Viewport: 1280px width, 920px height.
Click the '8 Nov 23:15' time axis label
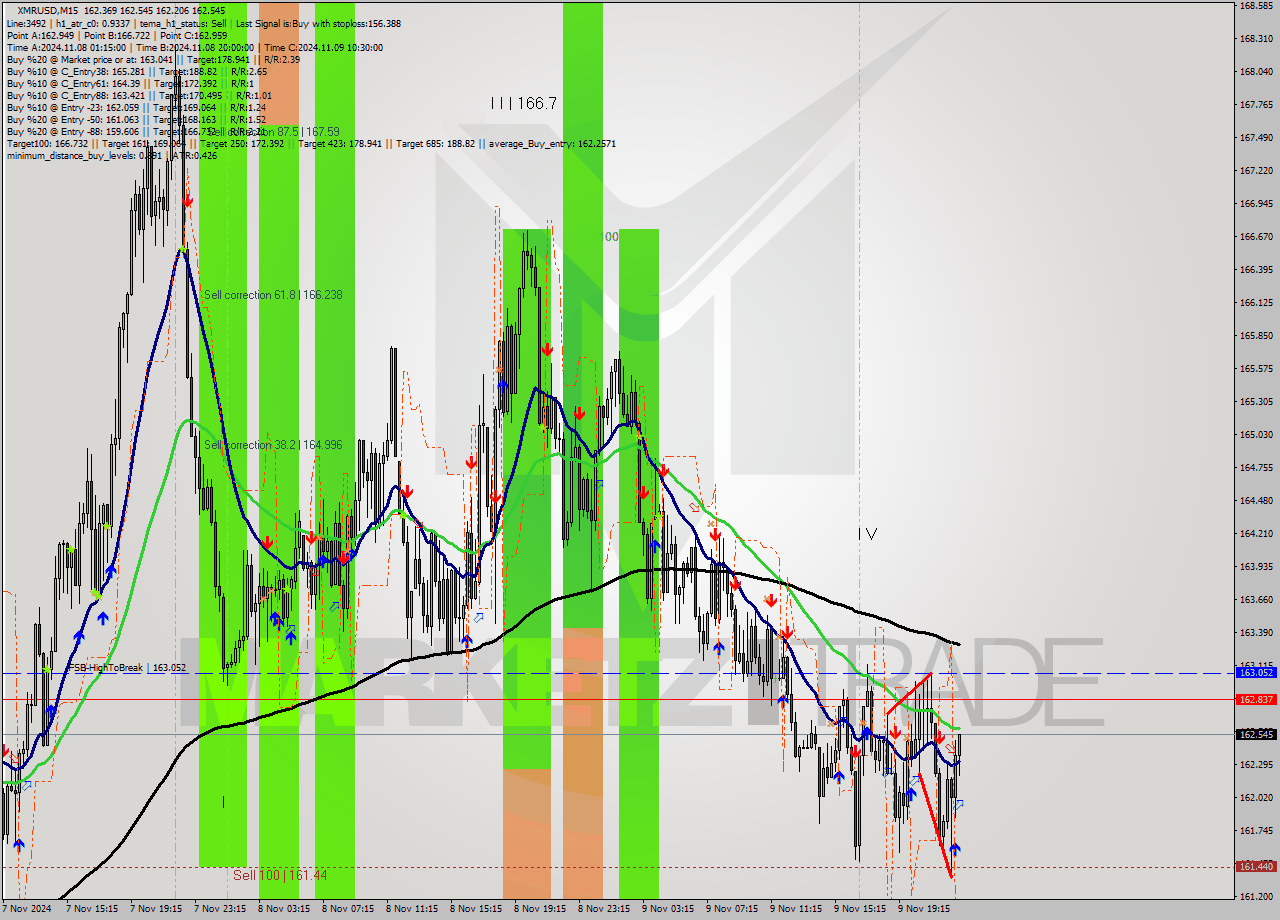604,910
